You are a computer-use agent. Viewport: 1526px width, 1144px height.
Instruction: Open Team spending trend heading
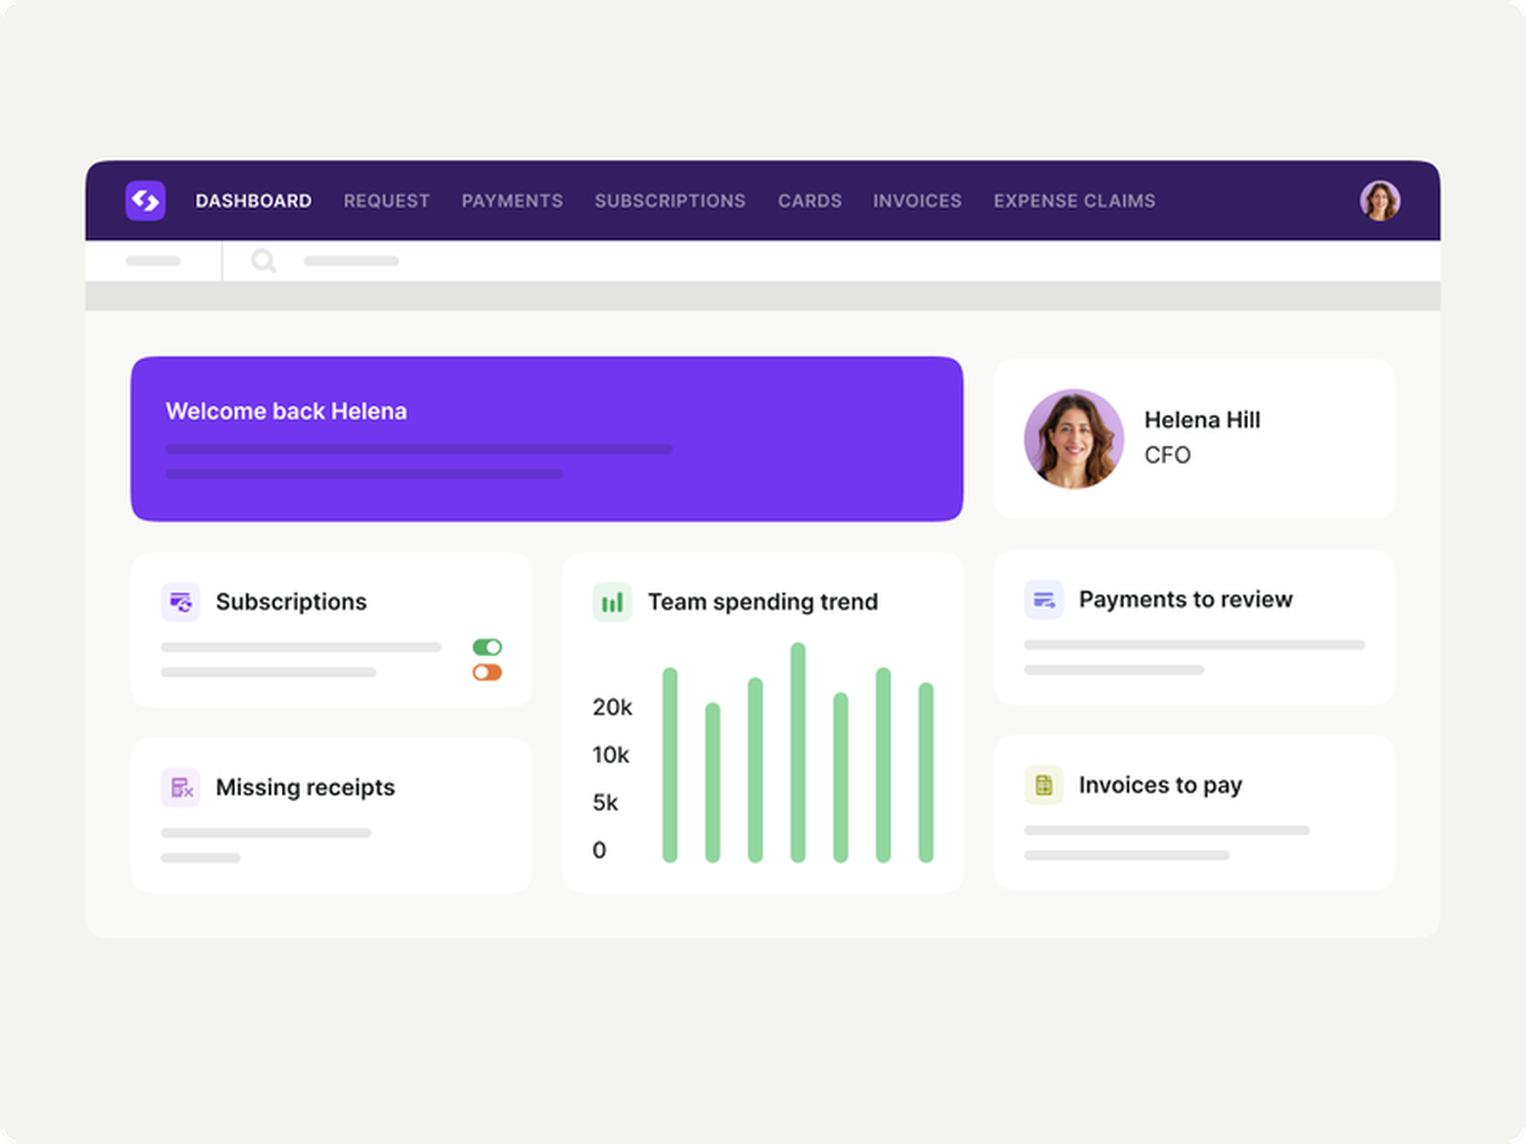(763, 602)
